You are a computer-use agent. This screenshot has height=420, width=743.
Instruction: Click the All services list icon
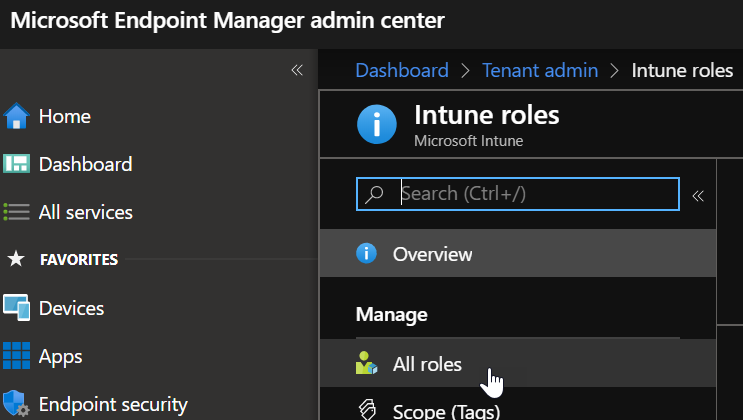[17, 212]
